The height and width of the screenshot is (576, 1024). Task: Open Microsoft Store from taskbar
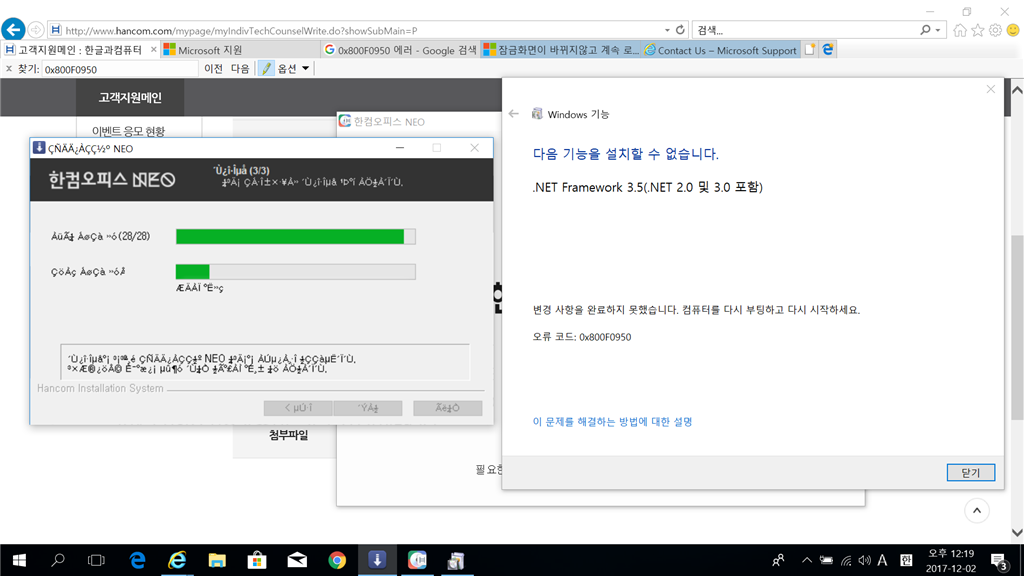(257, 560)
